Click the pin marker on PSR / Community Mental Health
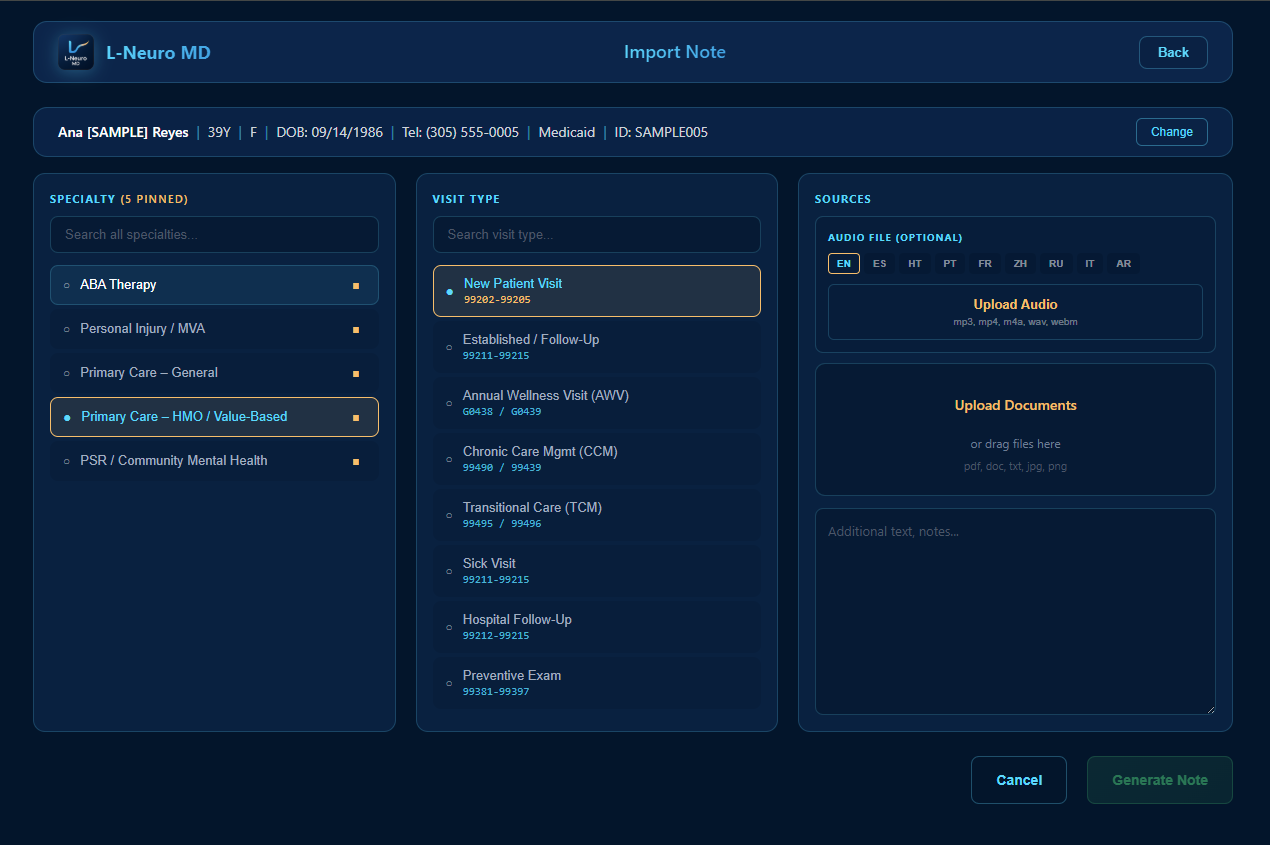1270x845 pixels. coord(356,461)
